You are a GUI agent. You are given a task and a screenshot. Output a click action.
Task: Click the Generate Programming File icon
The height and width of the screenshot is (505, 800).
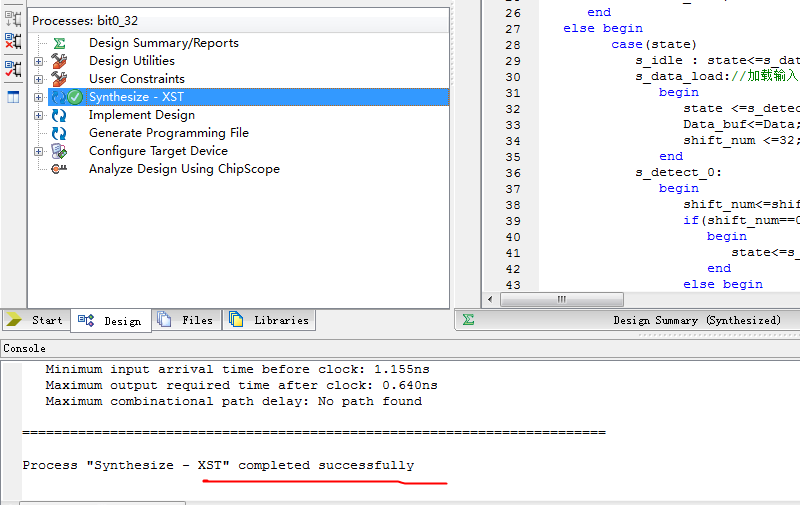click(x=59, y=133)
